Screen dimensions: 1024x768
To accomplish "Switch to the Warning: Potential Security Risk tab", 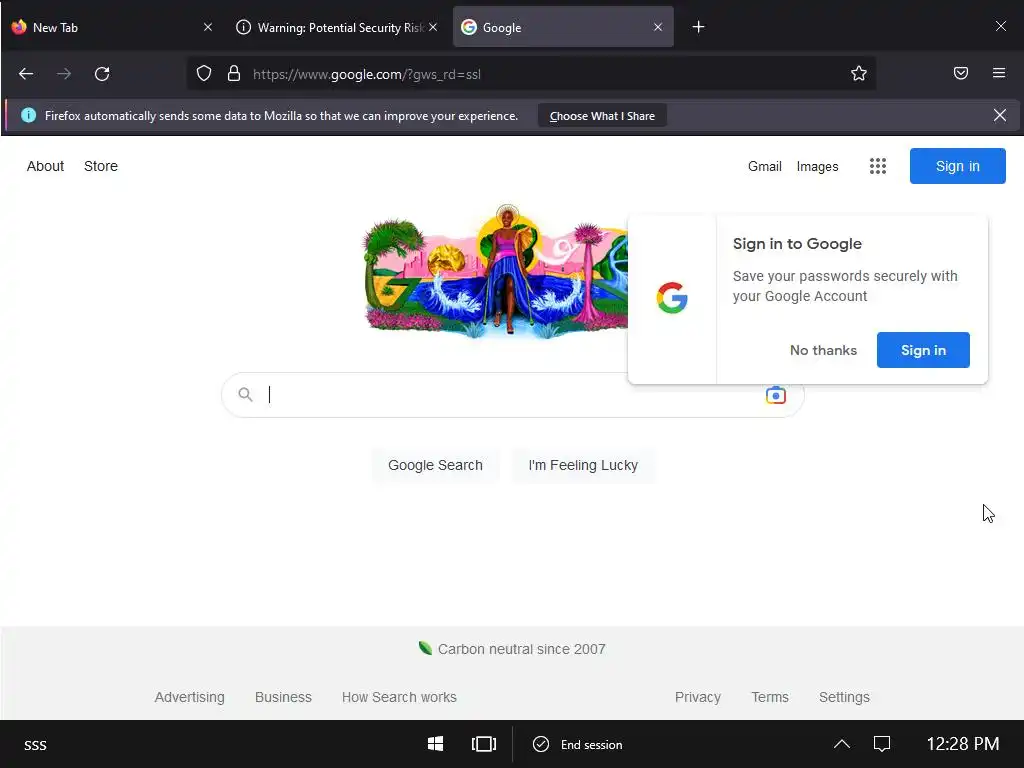I will (337, 27).
